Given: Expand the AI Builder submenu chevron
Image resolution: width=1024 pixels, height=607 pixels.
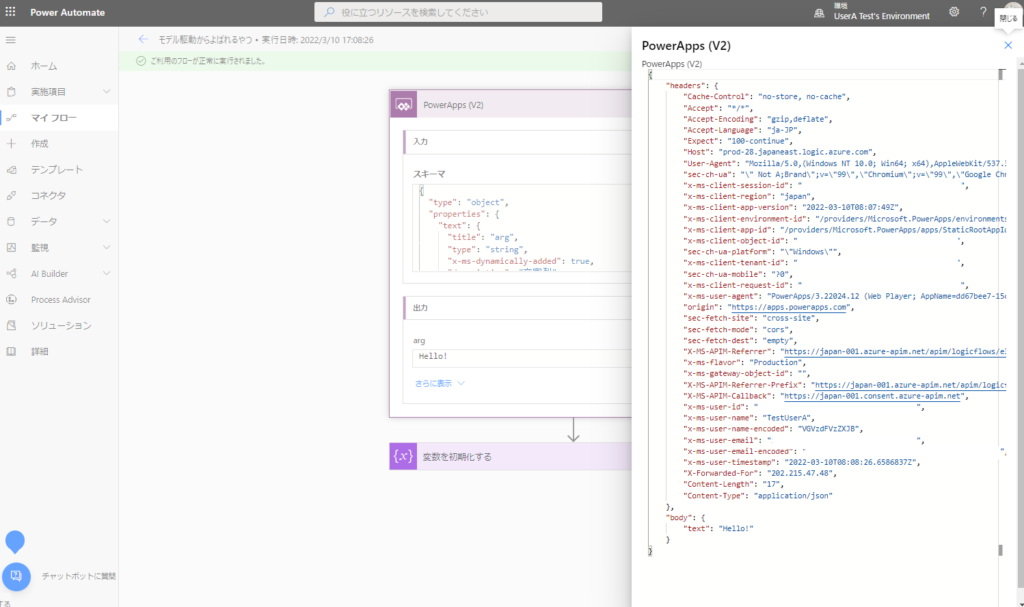Looking at the screenshot, I should click(x=106, y=273).
